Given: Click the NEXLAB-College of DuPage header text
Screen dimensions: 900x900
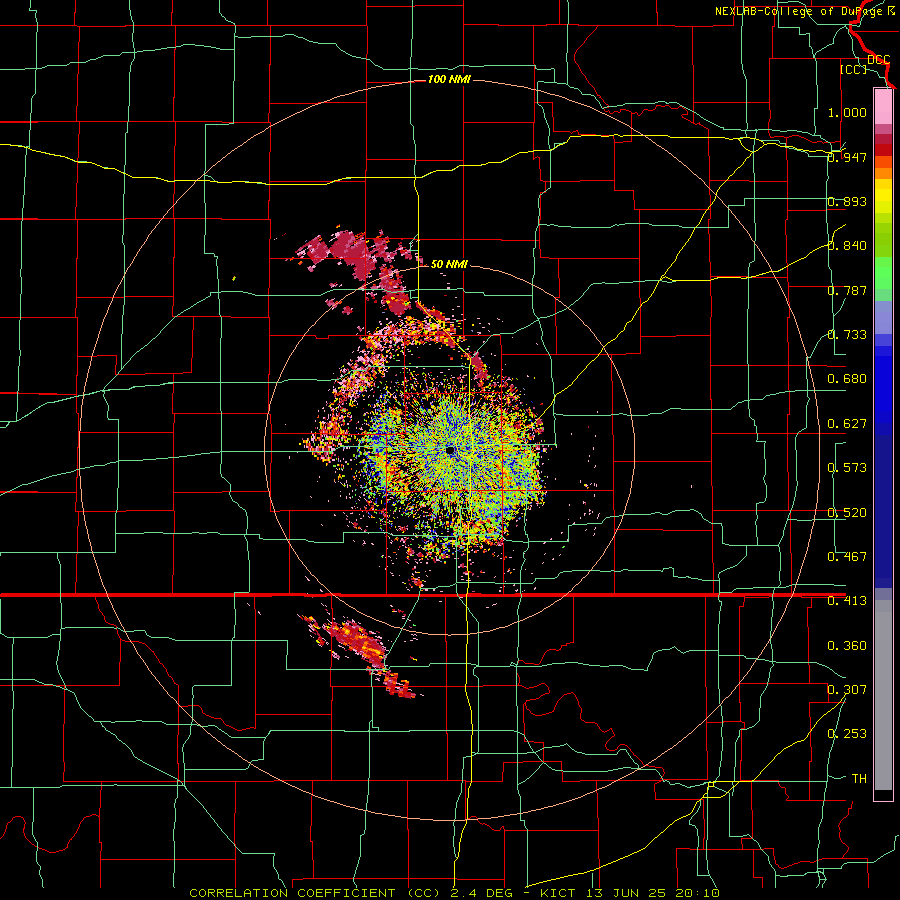Looking at the screenshot, I should (x=801, y=11).
